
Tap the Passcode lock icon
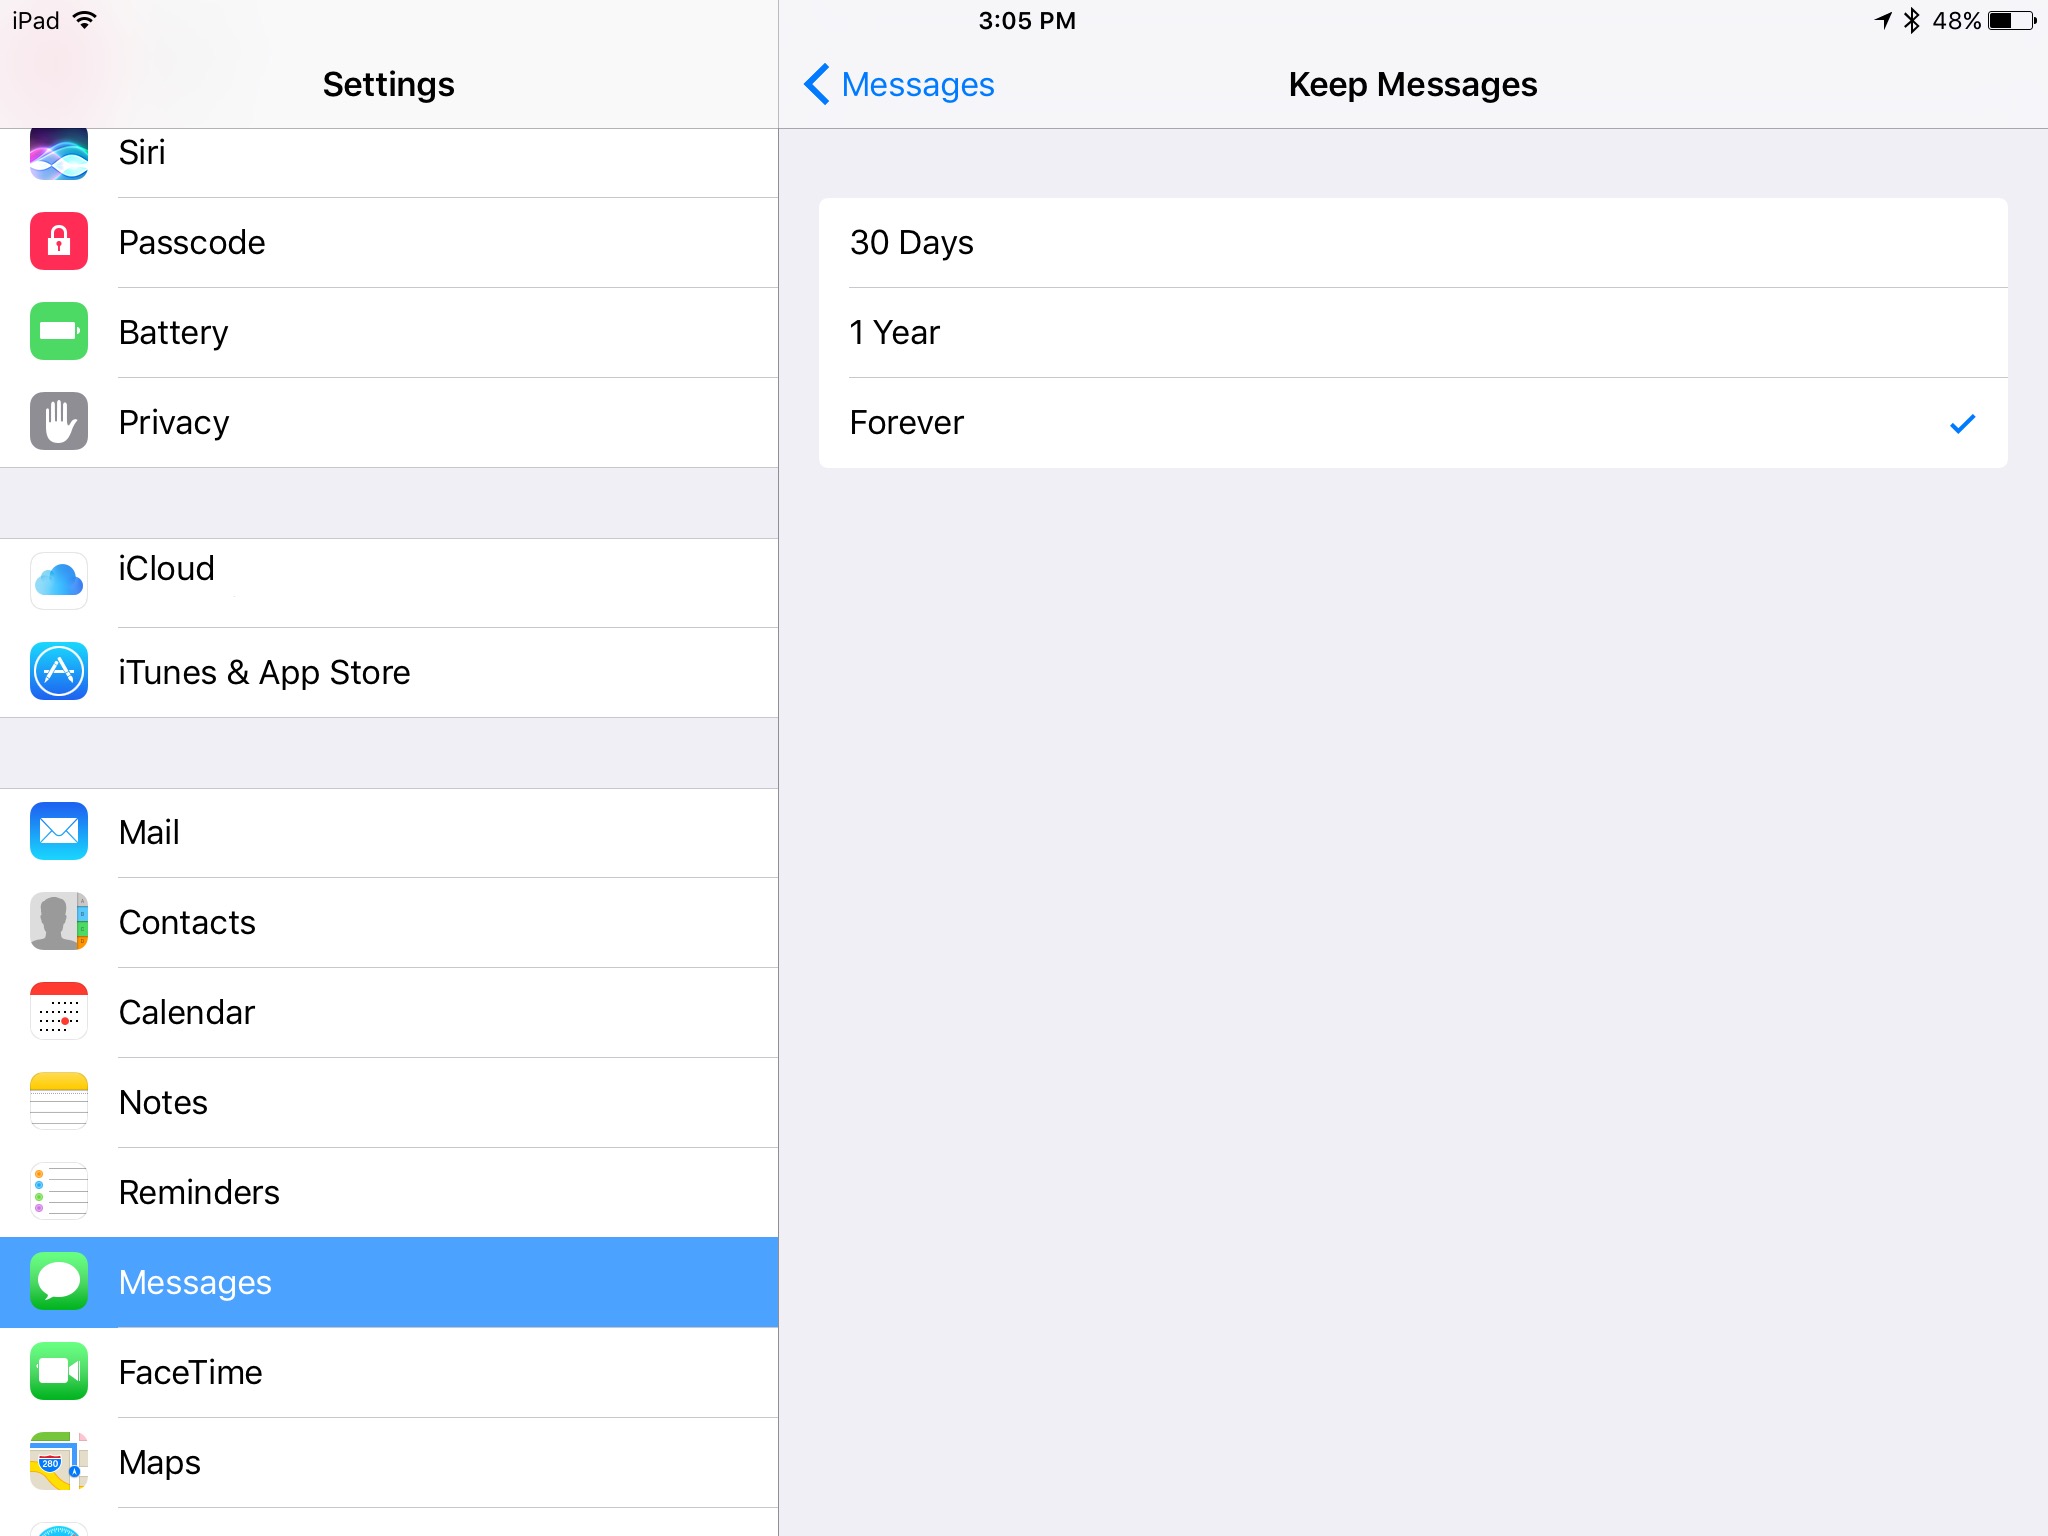59,242
